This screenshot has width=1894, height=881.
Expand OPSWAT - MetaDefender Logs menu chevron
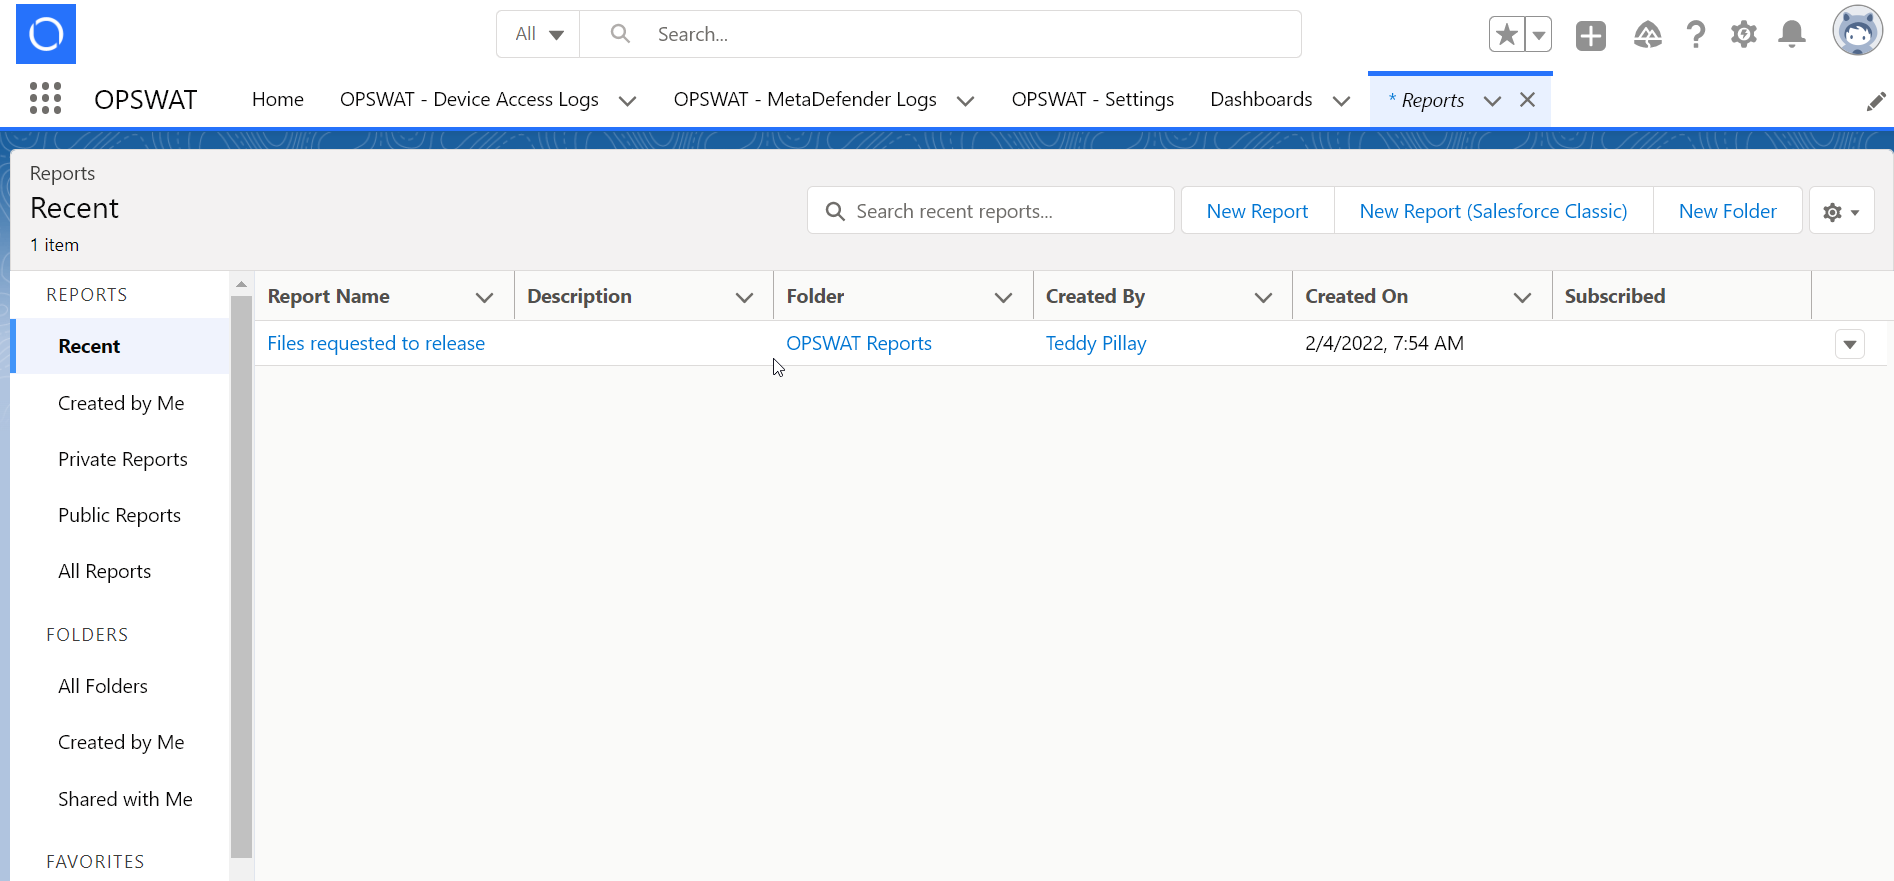coord(965,100)
